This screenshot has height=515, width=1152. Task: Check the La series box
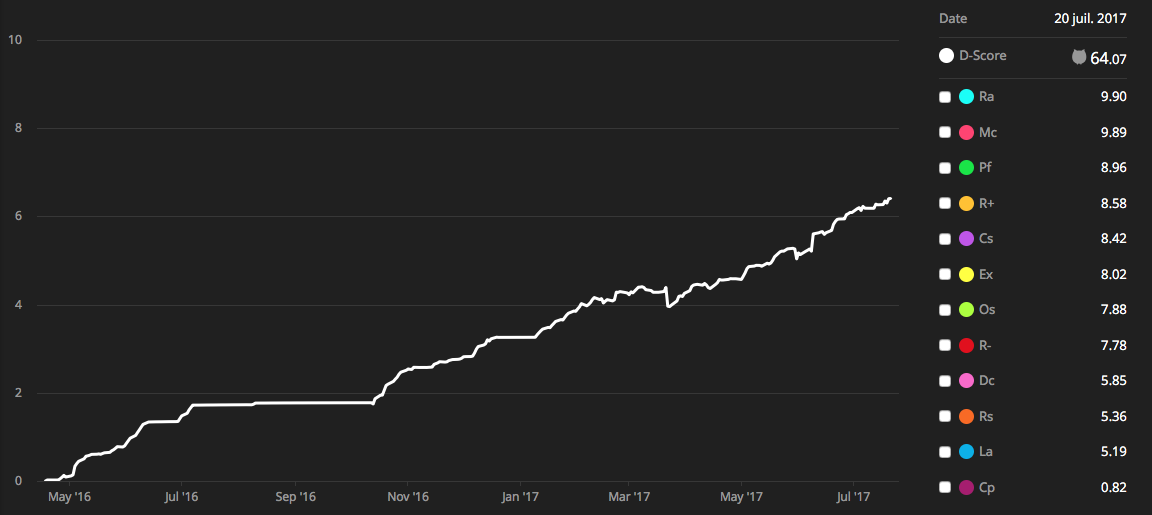tap(946, 452)
